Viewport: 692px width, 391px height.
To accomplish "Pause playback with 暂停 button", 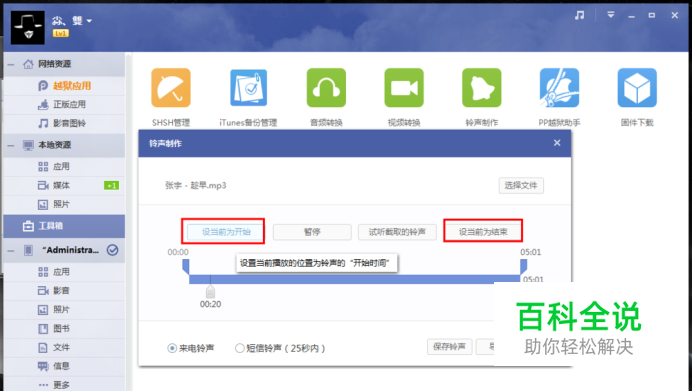I will pyautogui.click(x=312, y=232).
